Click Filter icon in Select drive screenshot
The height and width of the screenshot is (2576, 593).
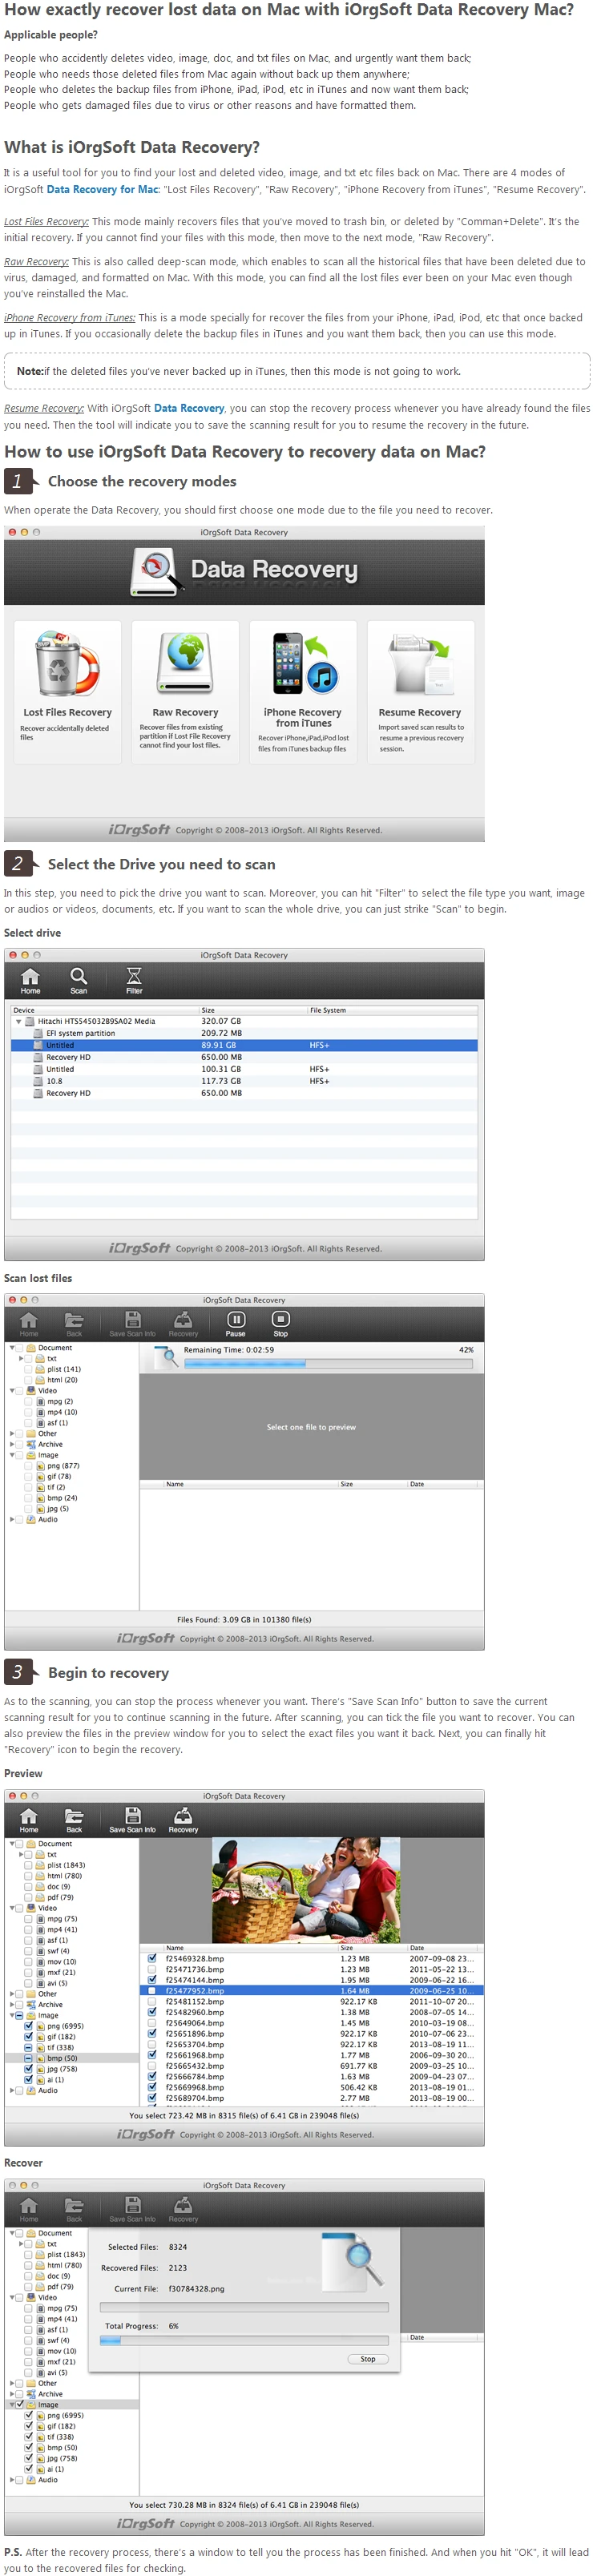click(134, 979)
